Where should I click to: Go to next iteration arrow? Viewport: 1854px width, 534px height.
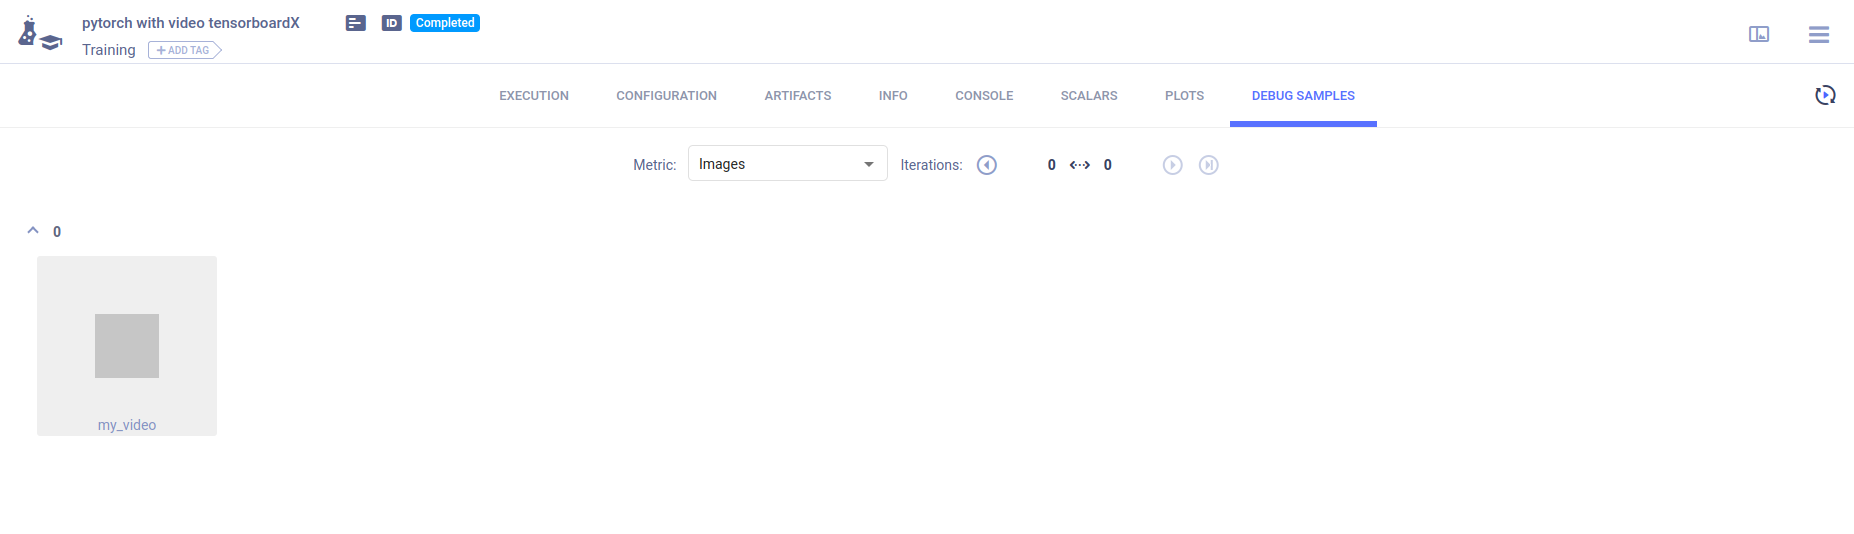click(1172, 165)
